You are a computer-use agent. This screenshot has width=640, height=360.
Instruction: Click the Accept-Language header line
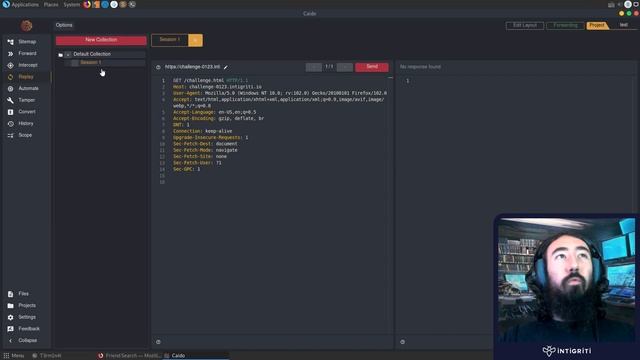215,112
